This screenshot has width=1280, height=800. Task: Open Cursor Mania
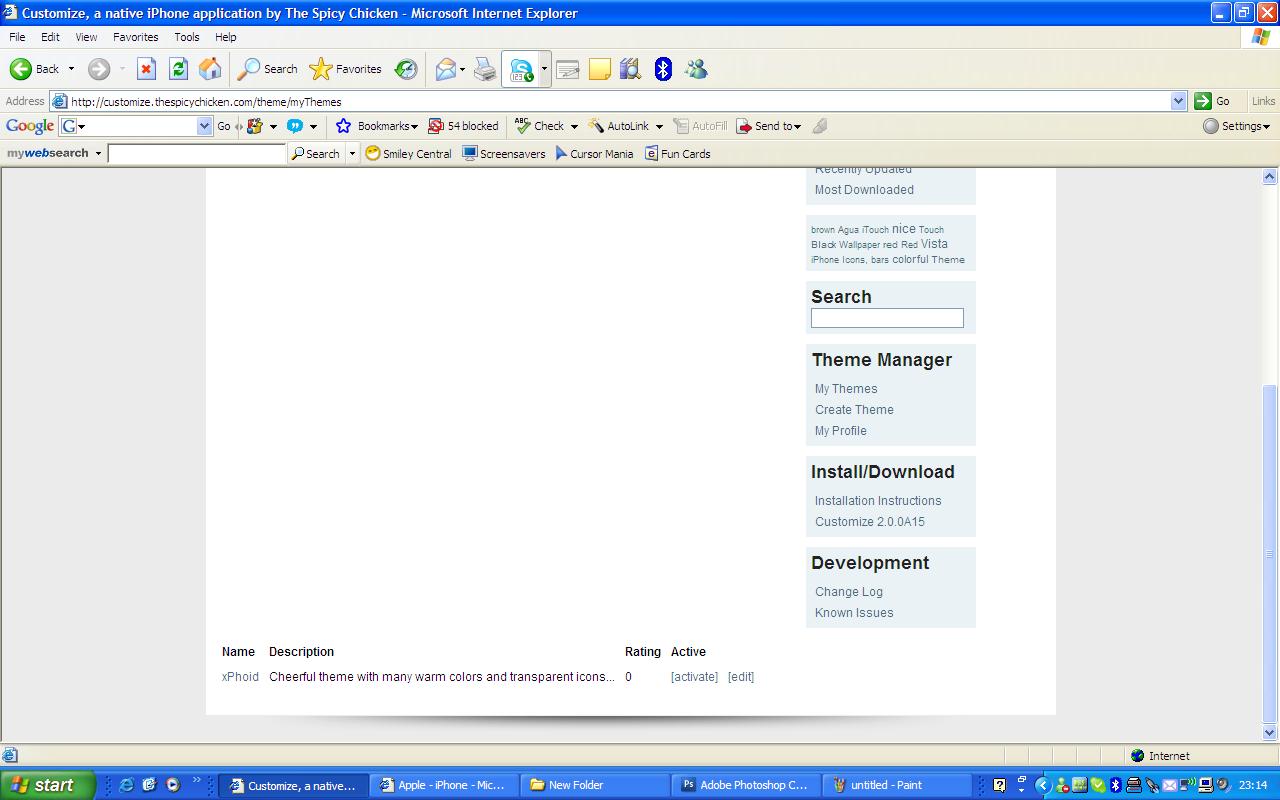[x=594, y=153]
